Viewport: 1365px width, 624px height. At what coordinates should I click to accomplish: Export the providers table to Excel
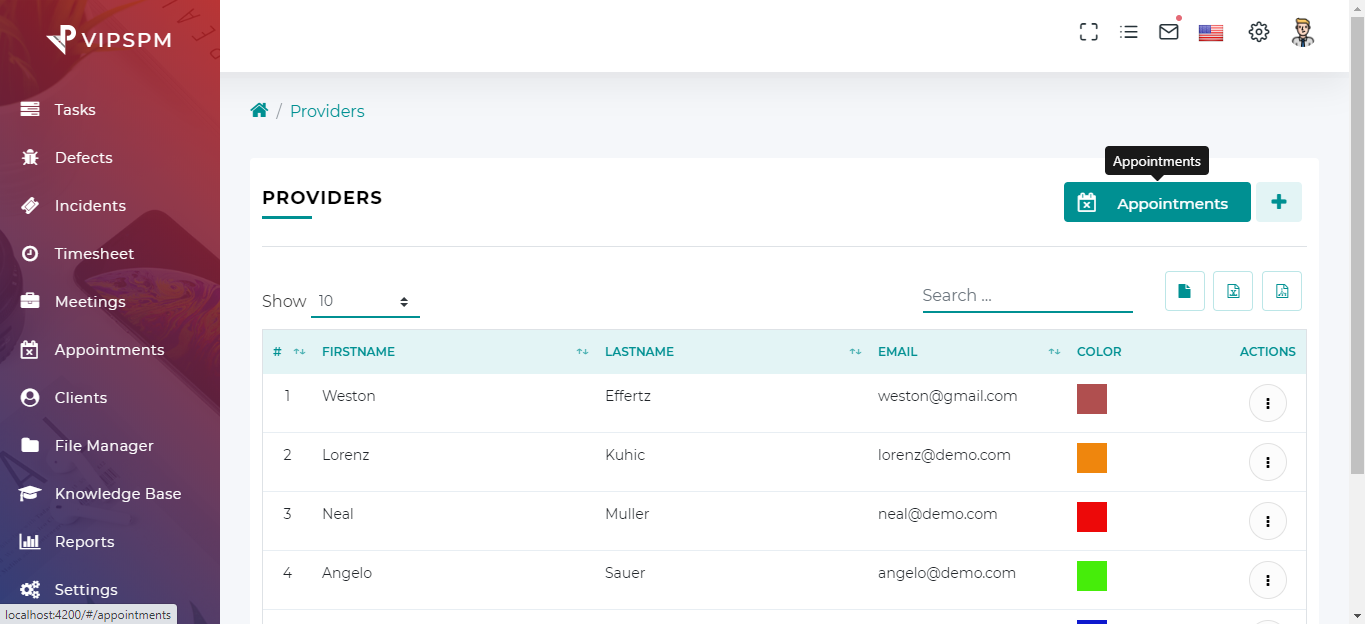[1232, 290]
